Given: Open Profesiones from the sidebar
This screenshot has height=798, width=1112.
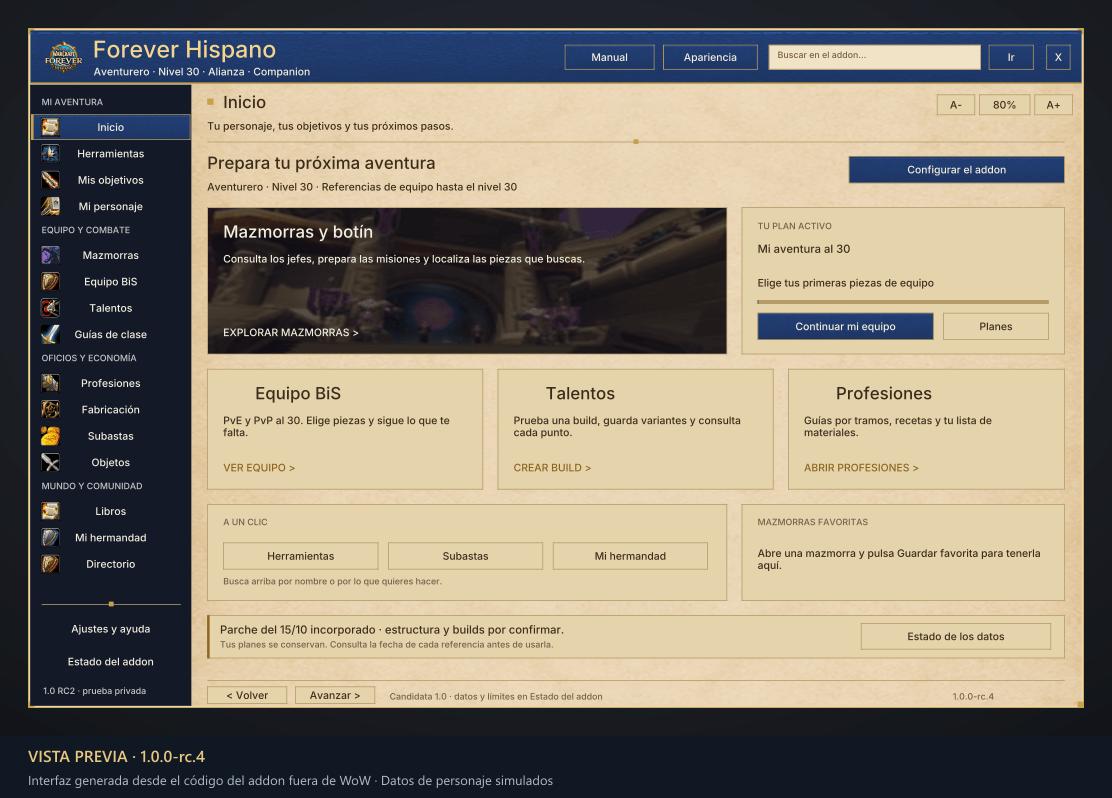Looking at the screenshot, I should 111,383.
